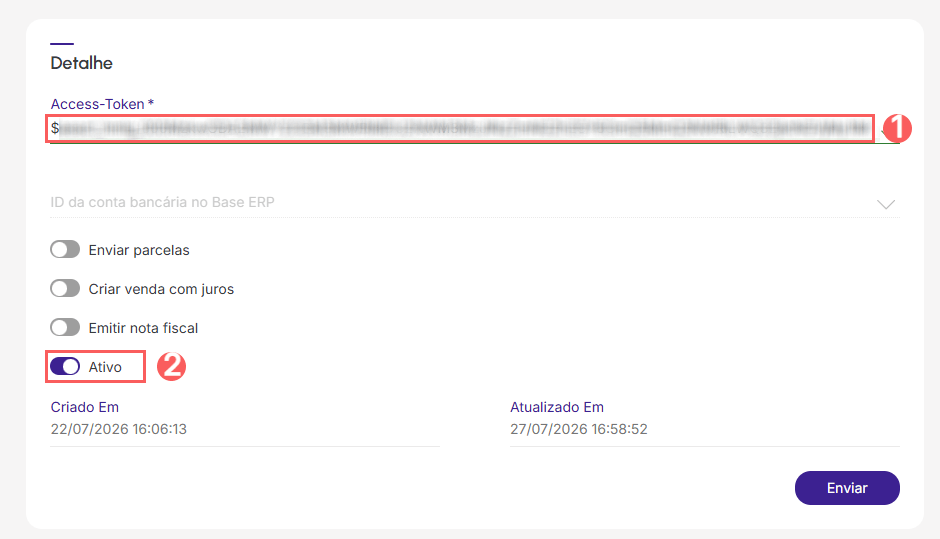Toggle the Enviar parcelas switch
The width and height of the screenshot is (940, 539).
pos(65,249)
